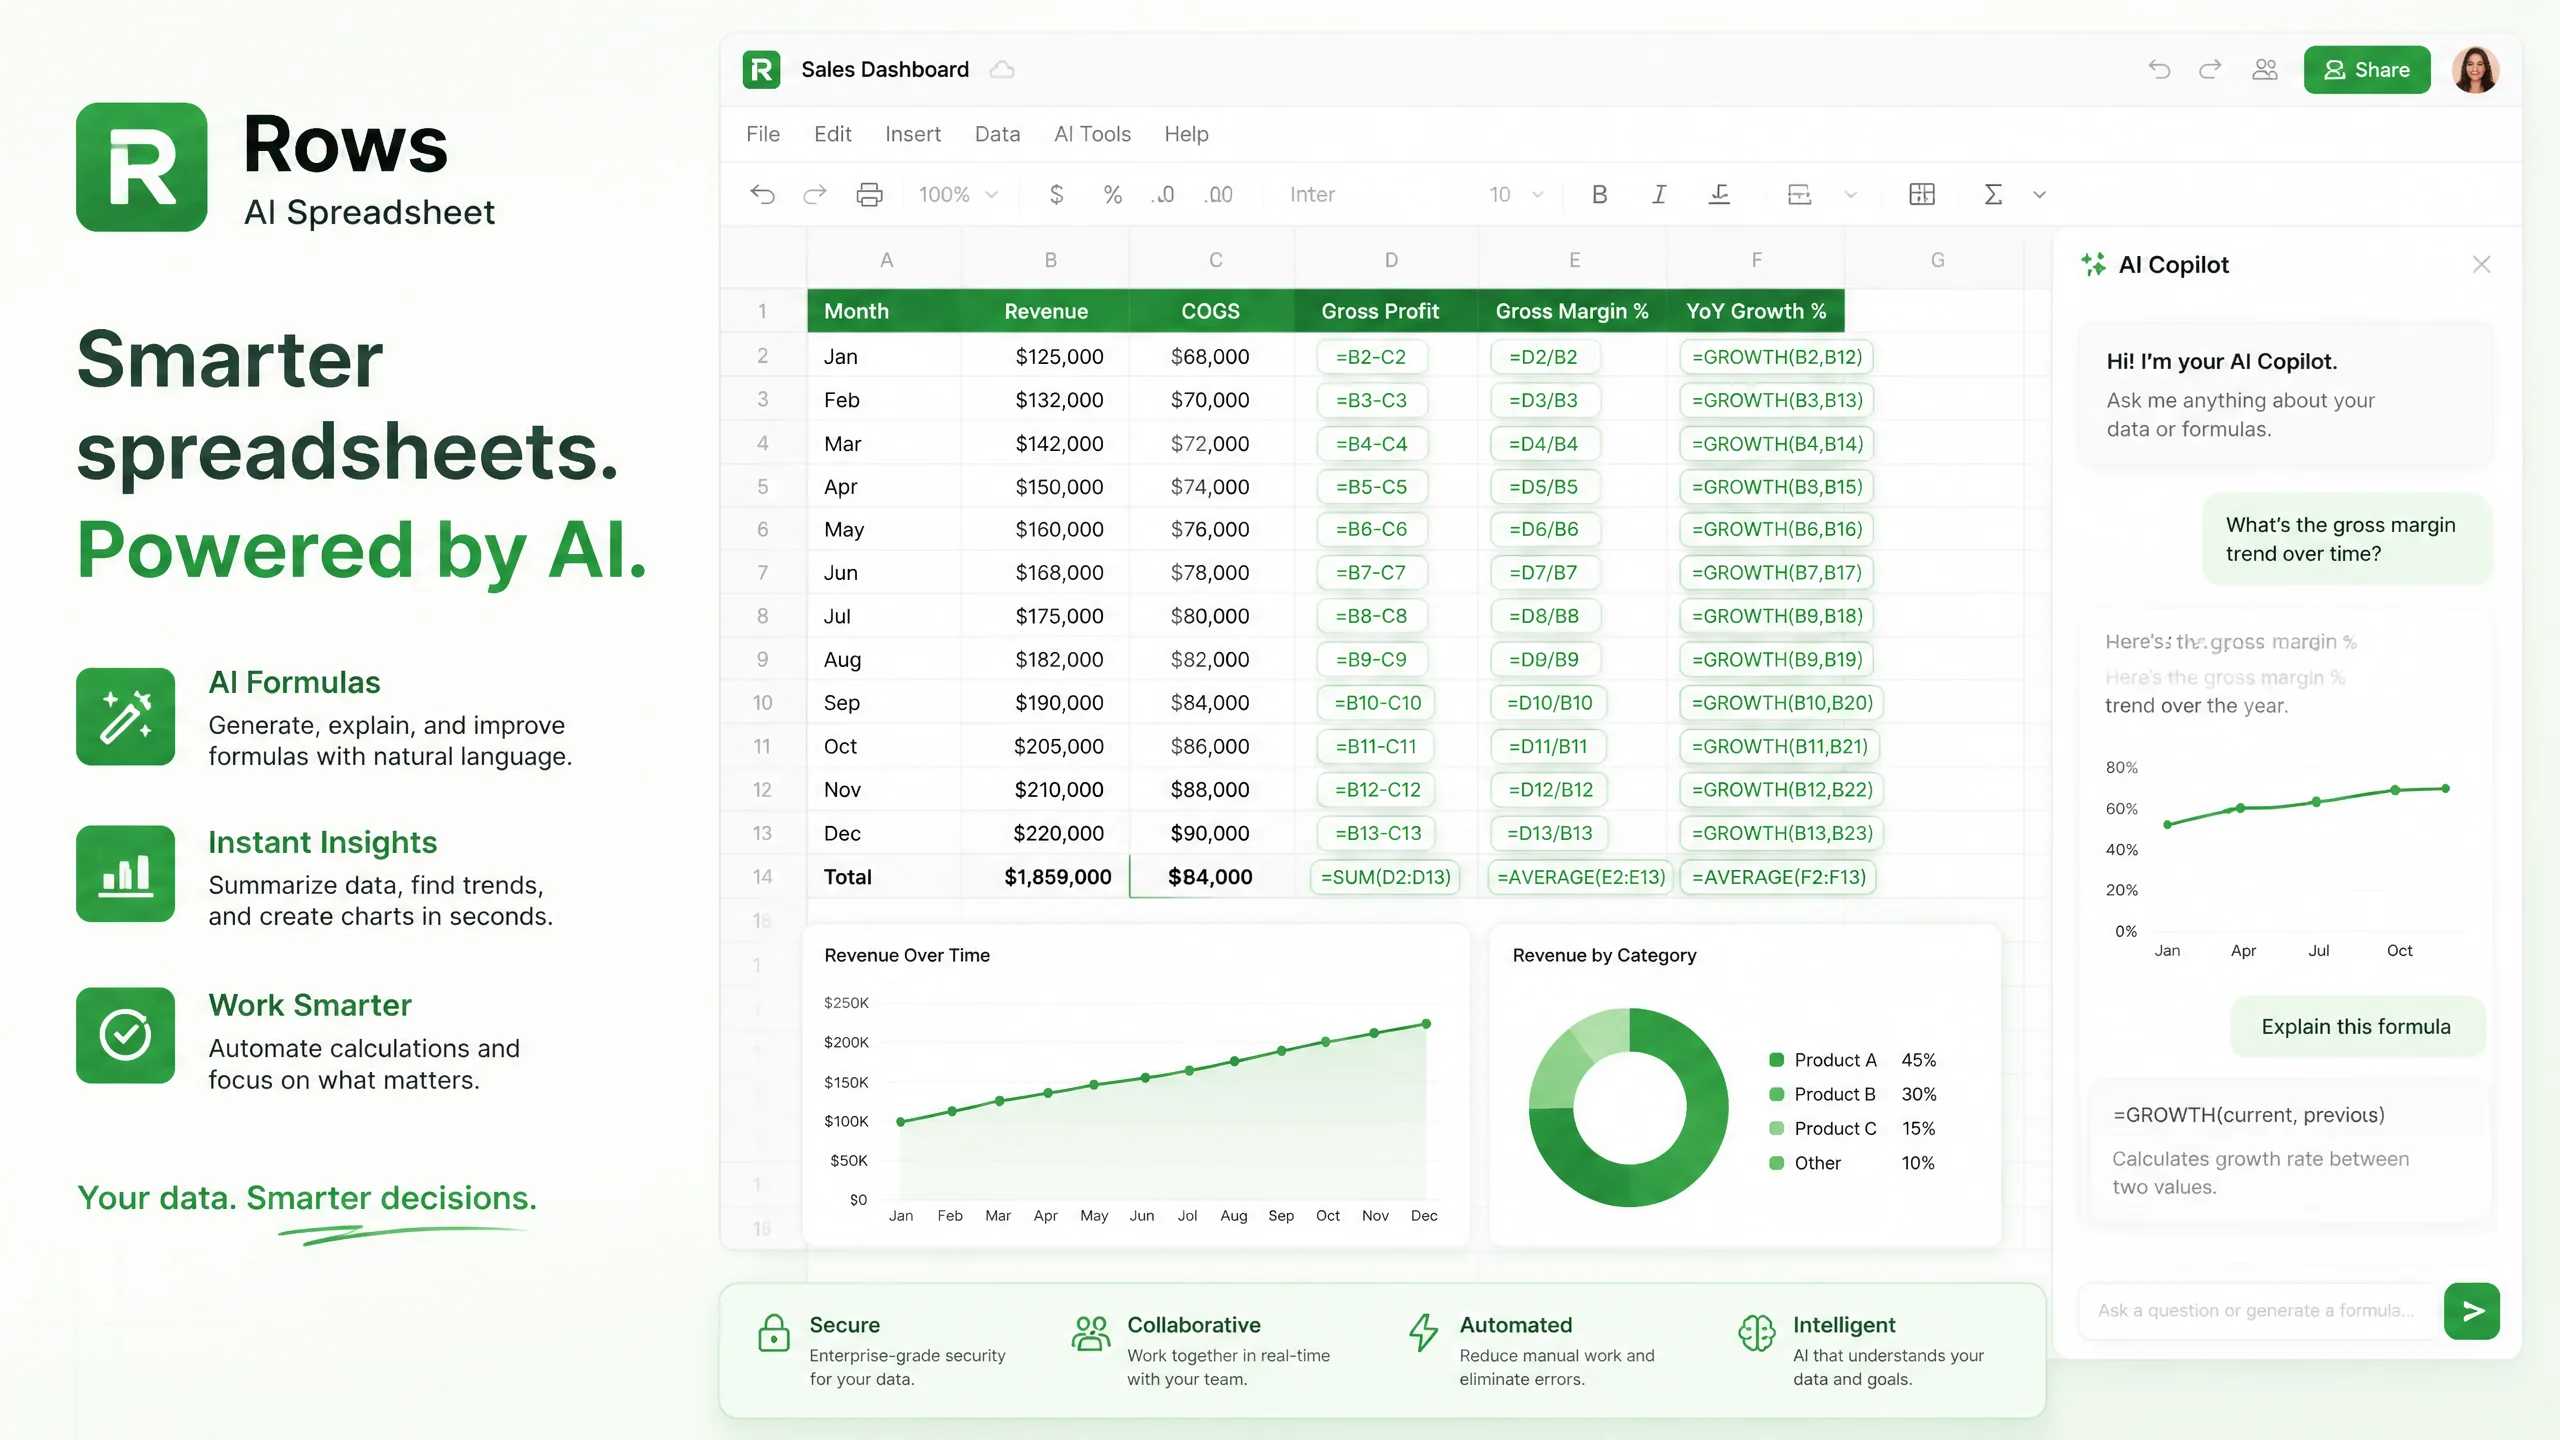Select the =SUM(D2:D13) cell
This screenshot has height=1440, width=2560.
[x=1385, y=877]
